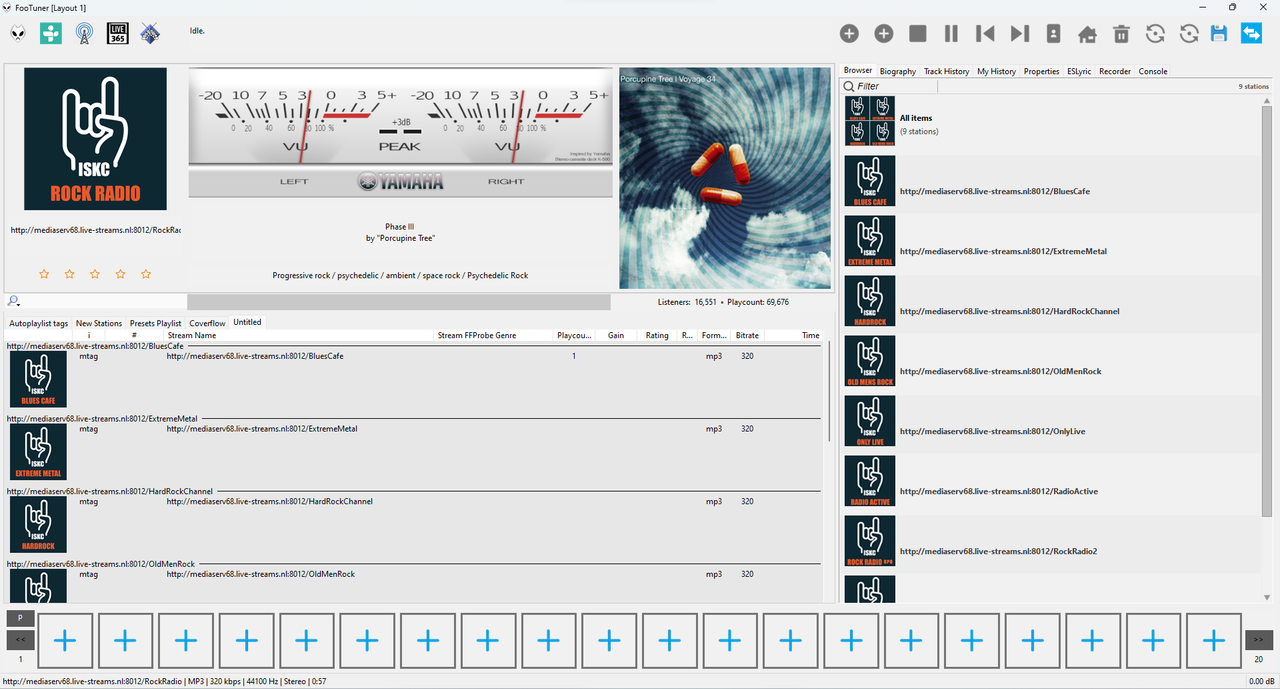Click the ISKC Rock Radio station logo
Screen dimensions: 1280x689
pyautogui.click(x=96, y=139)
